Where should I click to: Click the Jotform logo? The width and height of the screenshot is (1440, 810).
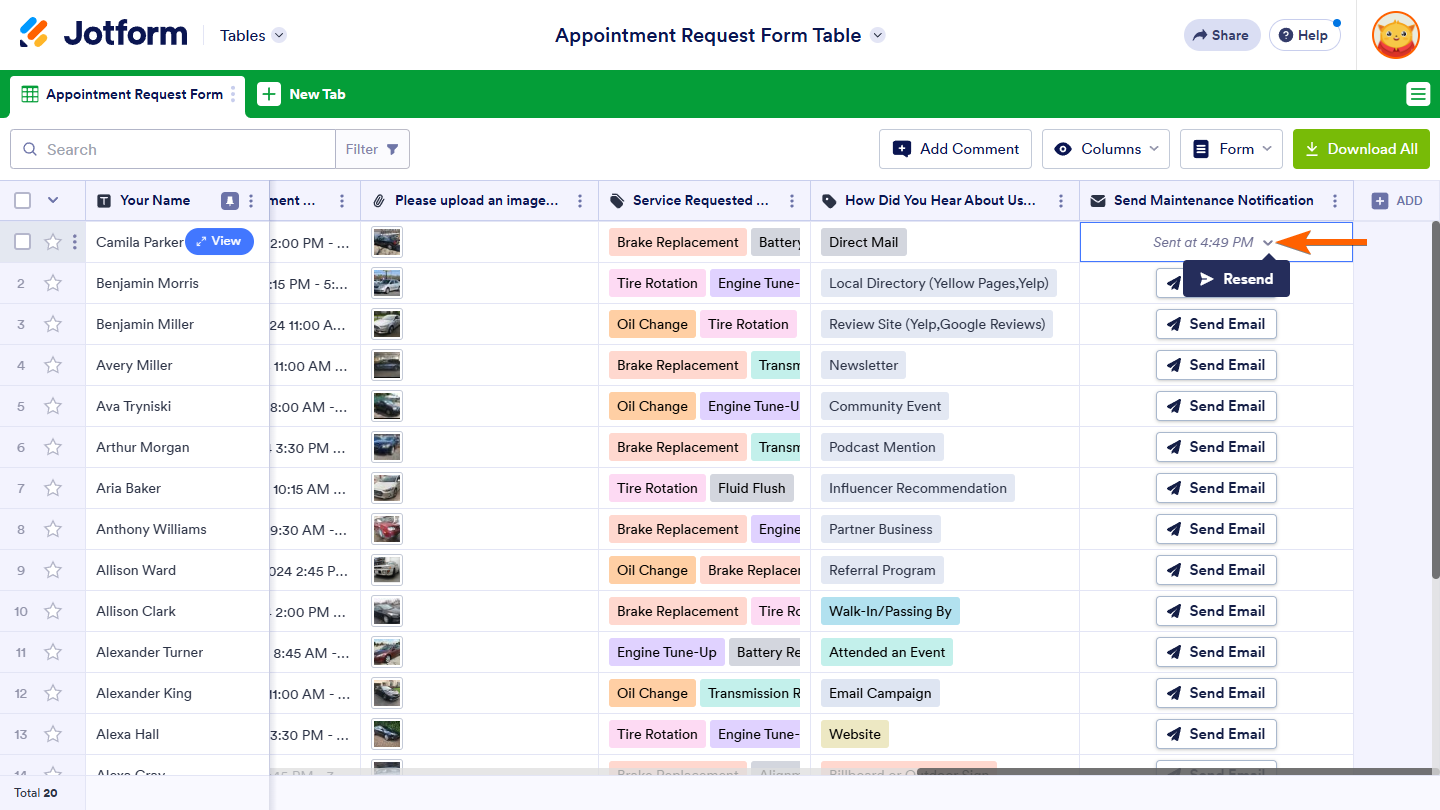103,34
